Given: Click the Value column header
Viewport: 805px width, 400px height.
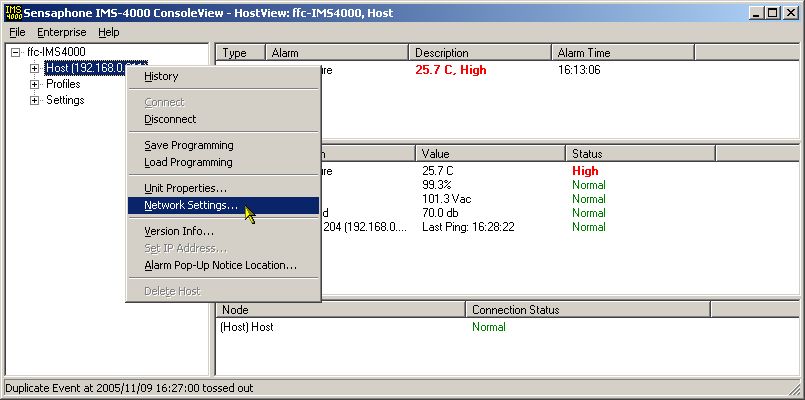Looking at the screenshot, I should (x=490, y=154).
